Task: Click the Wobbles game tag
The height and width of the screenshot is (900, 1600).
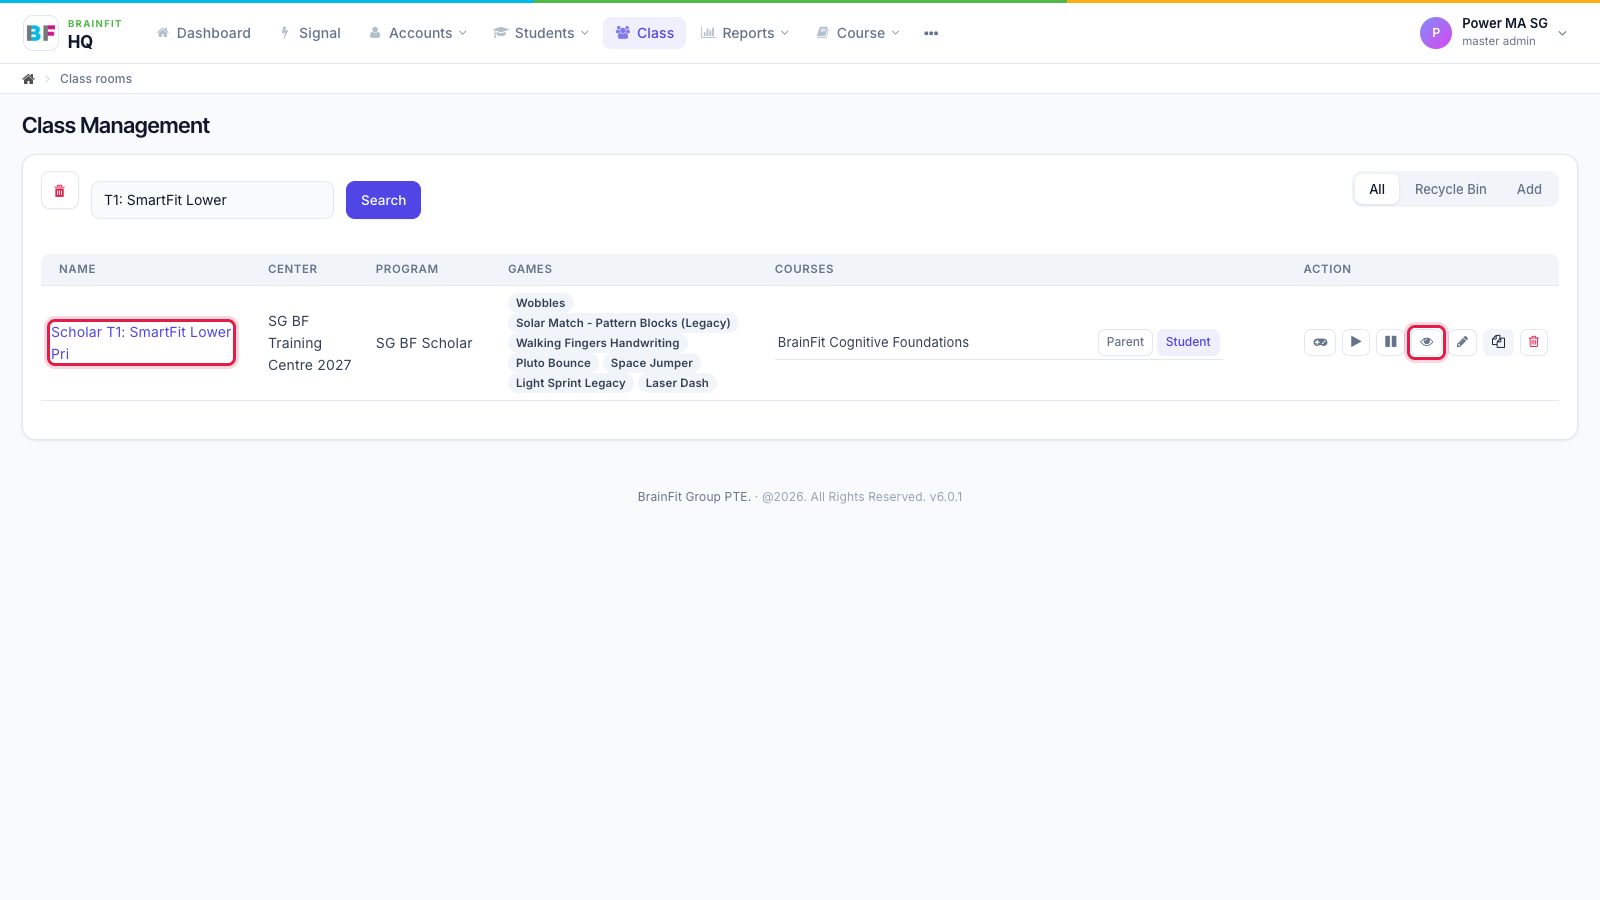Action: [540, 303]
